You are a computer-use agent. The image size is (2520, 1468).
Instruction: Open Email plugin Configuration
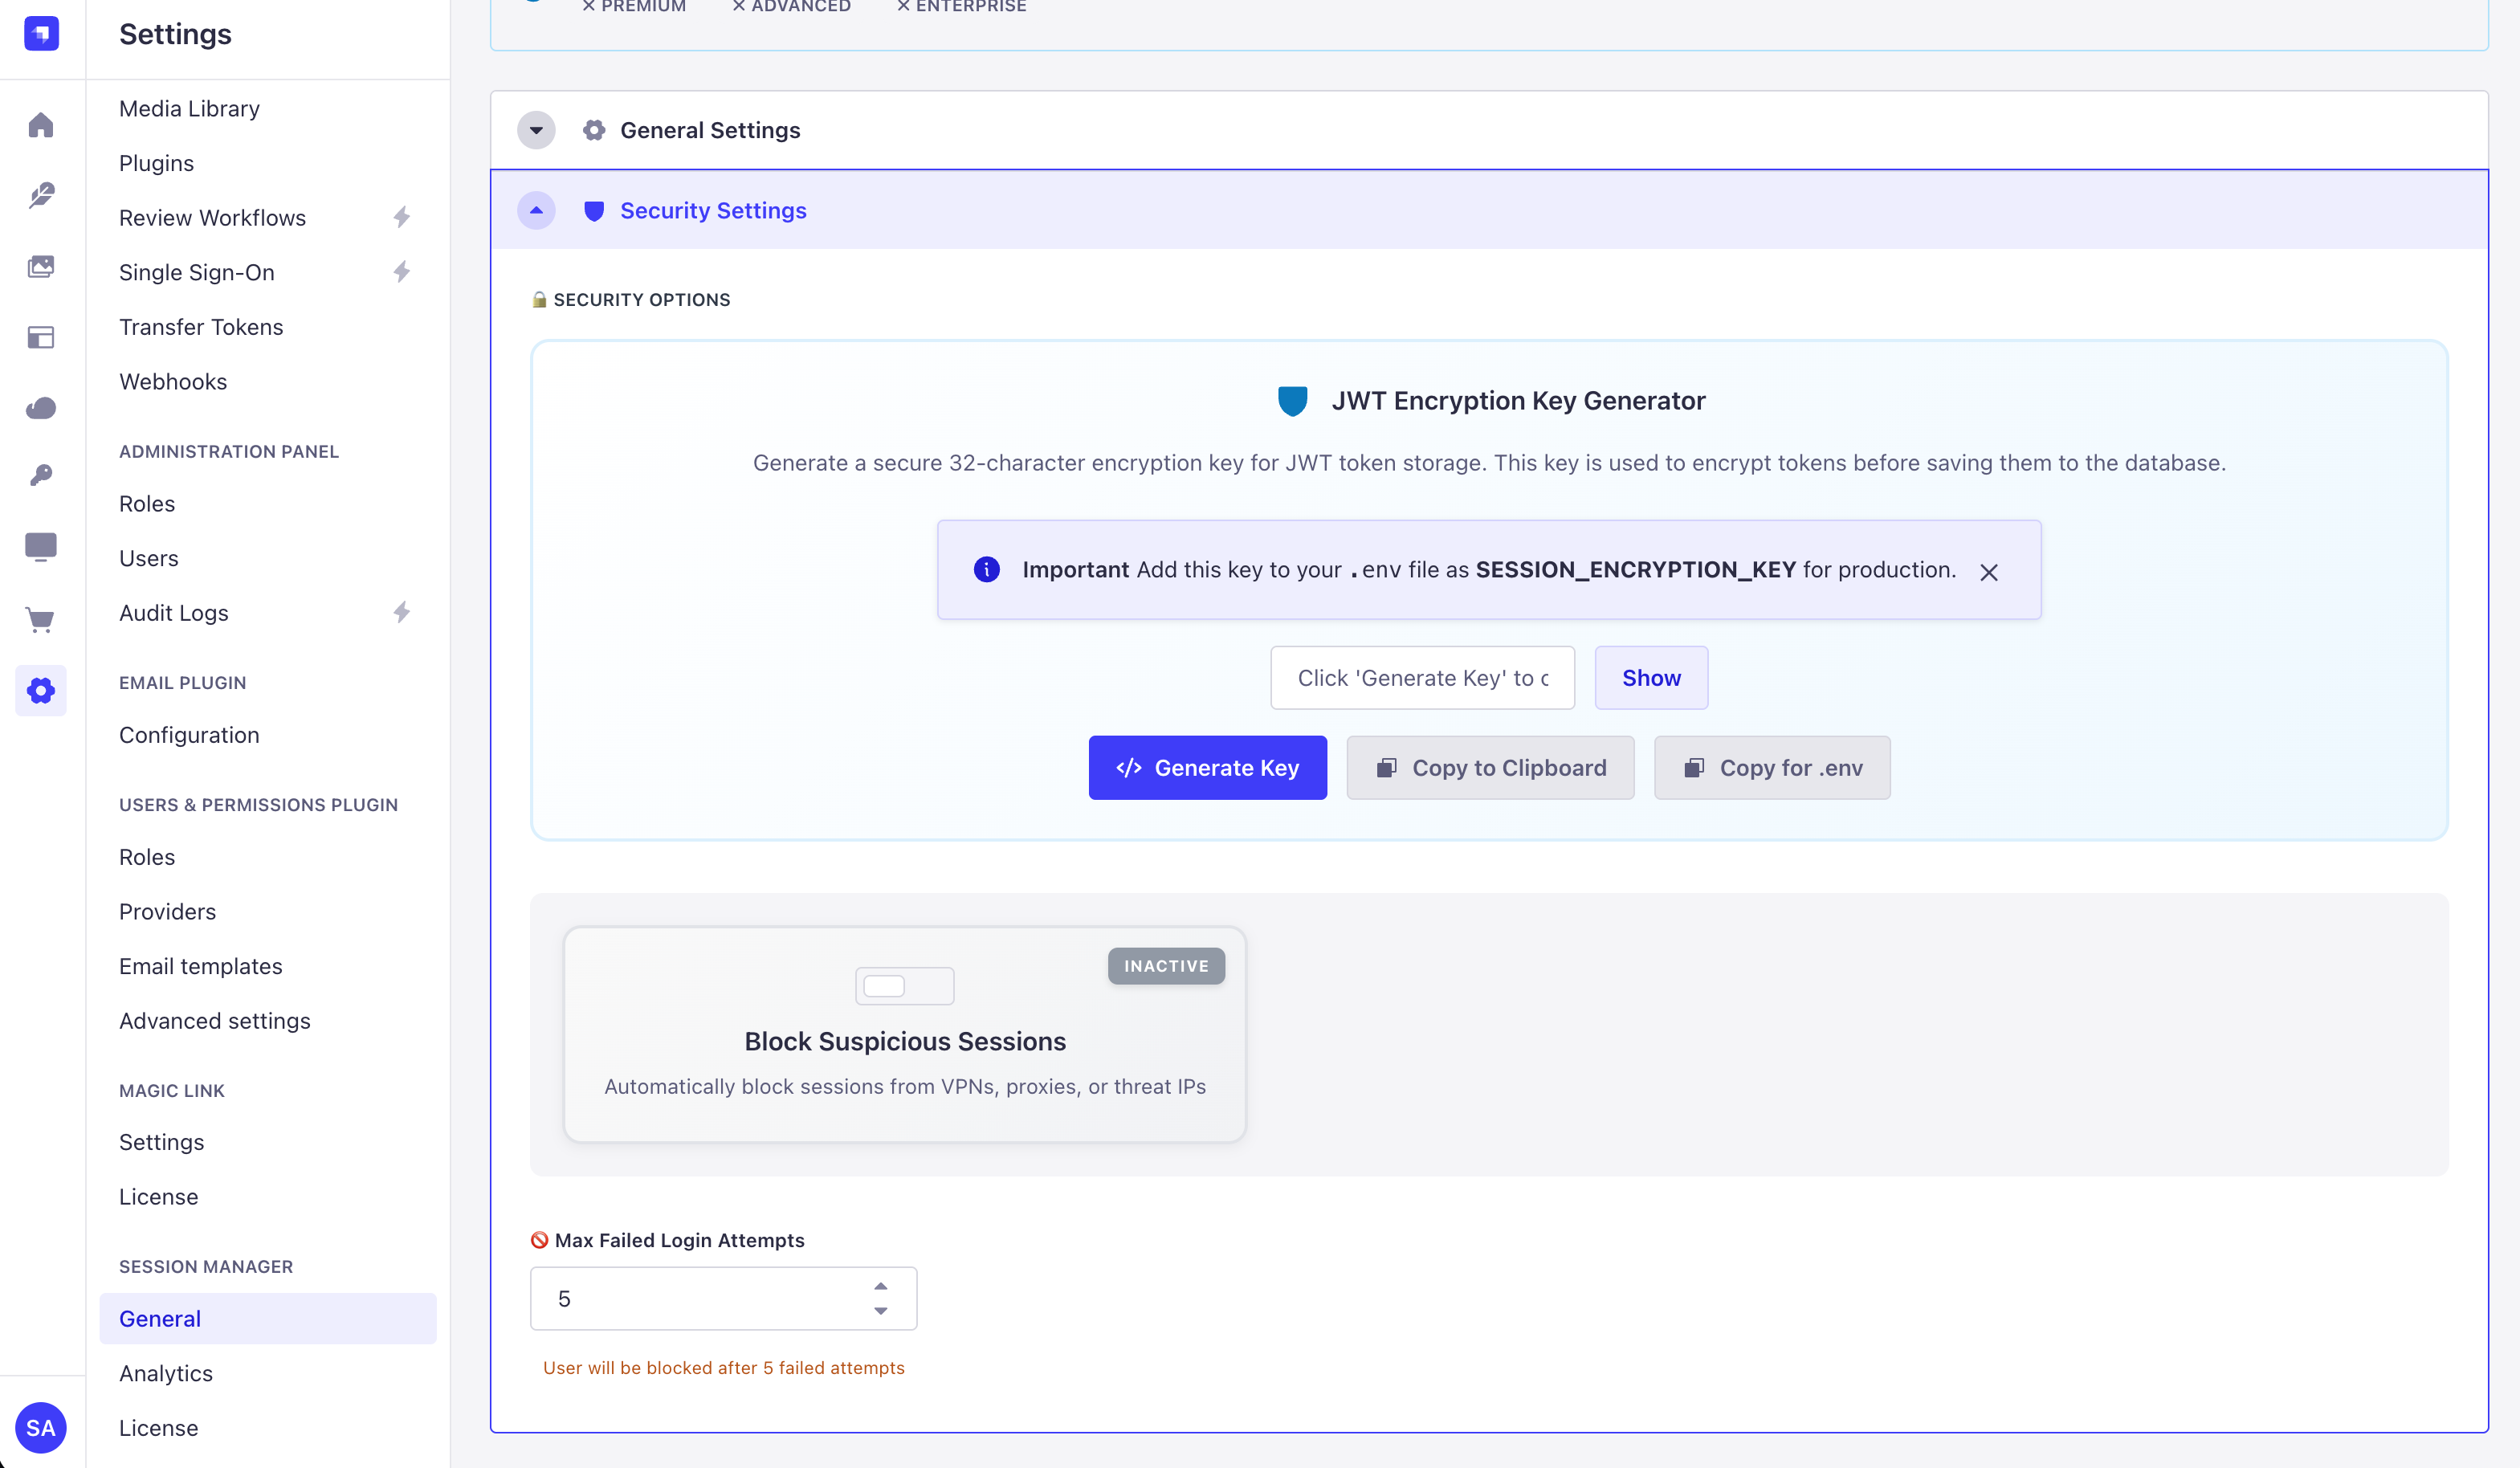(189, 735)
